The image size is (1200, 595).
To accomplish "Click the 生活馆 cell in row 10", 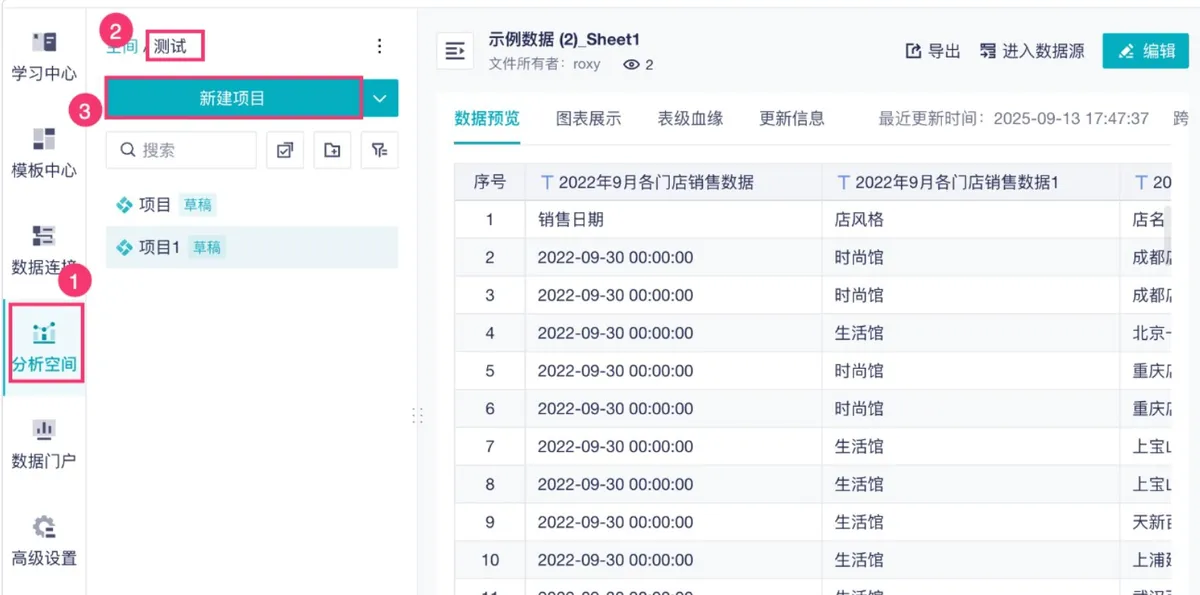I will [971, 560].
